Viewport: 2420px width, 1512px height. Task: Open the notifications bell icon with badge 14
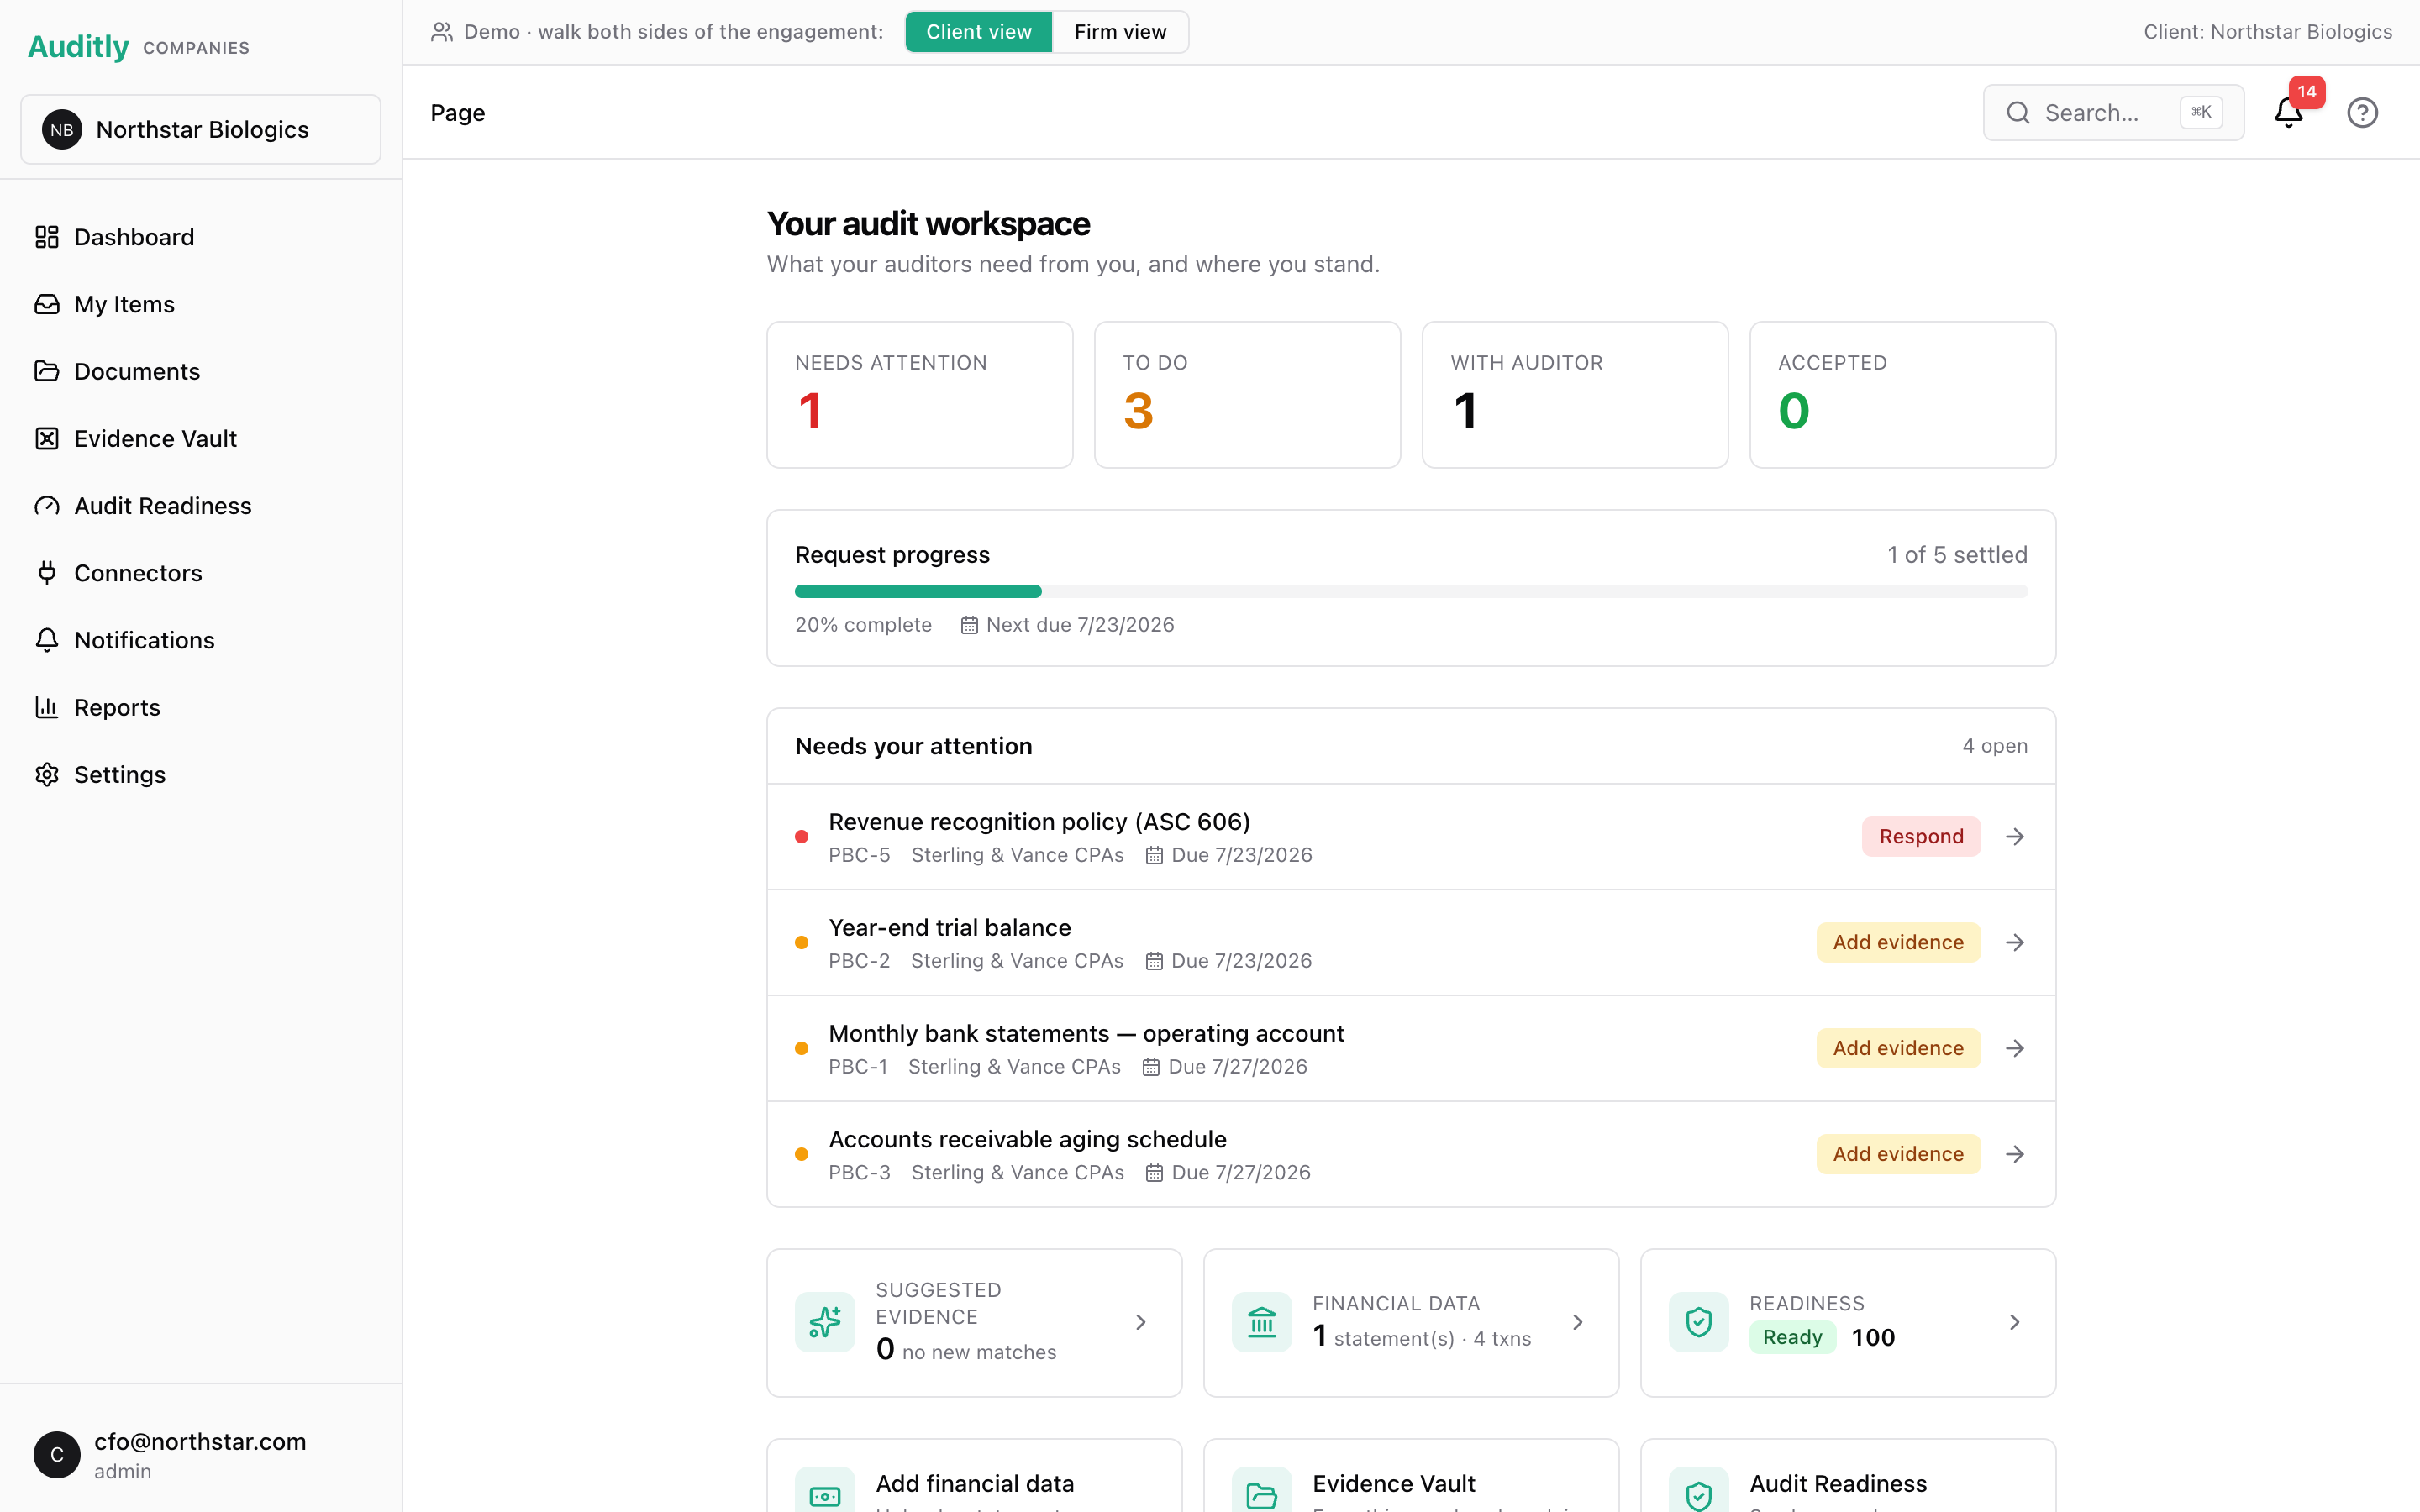click(2289, 112)
